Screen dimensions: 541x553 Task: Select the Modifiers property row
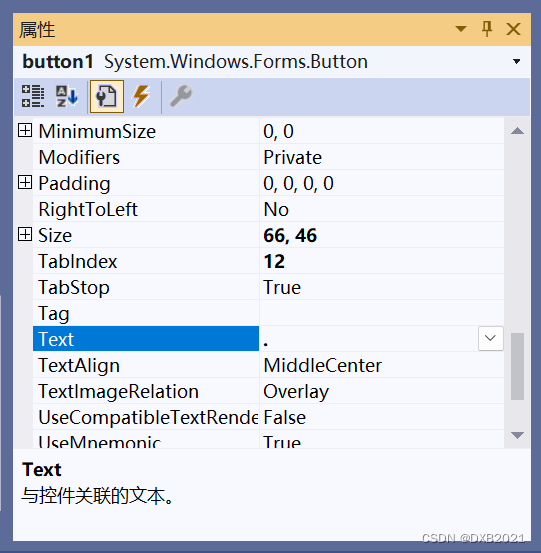(x=268, y=157)
